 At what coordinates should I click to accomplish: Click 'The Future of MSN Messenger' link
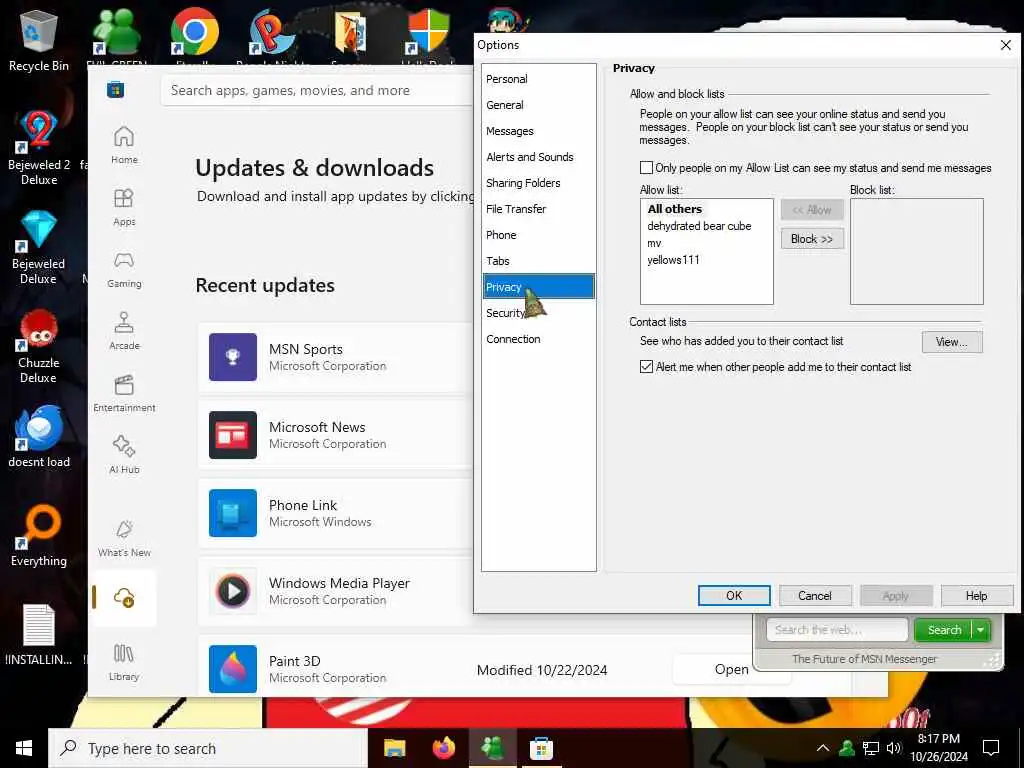[x=864, y=659]
